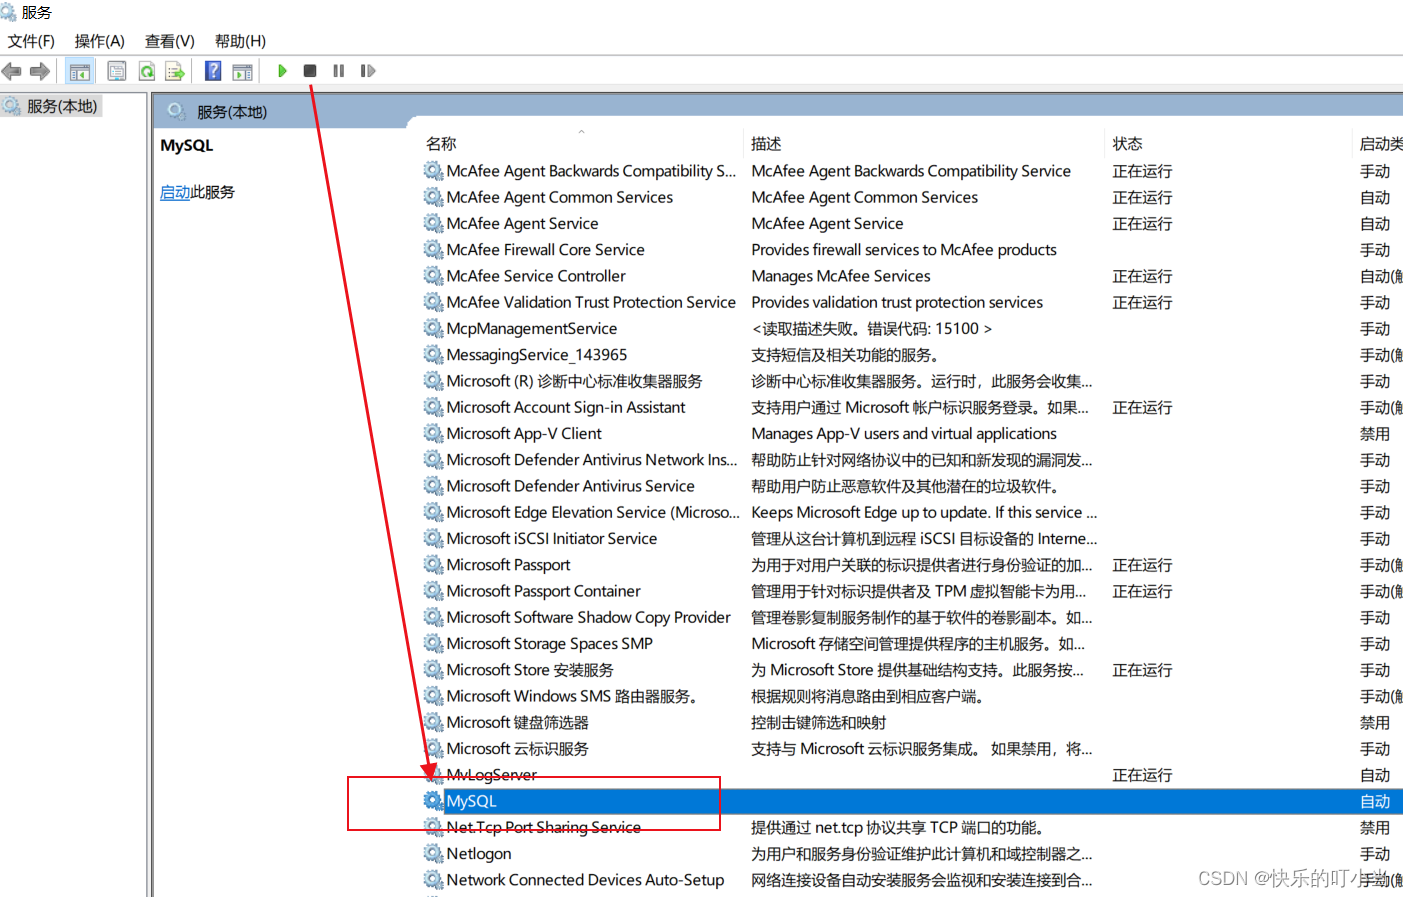The width and height of the screenshot is (1403, 897).
Task: Click the 服务(本地) panel header icon
Action: click(176, 111)
